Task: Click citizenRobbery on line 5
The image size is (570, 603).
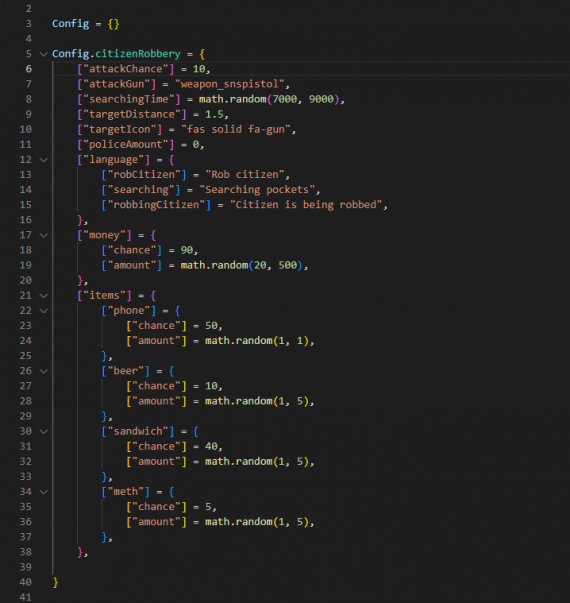Action: (138, 54)
